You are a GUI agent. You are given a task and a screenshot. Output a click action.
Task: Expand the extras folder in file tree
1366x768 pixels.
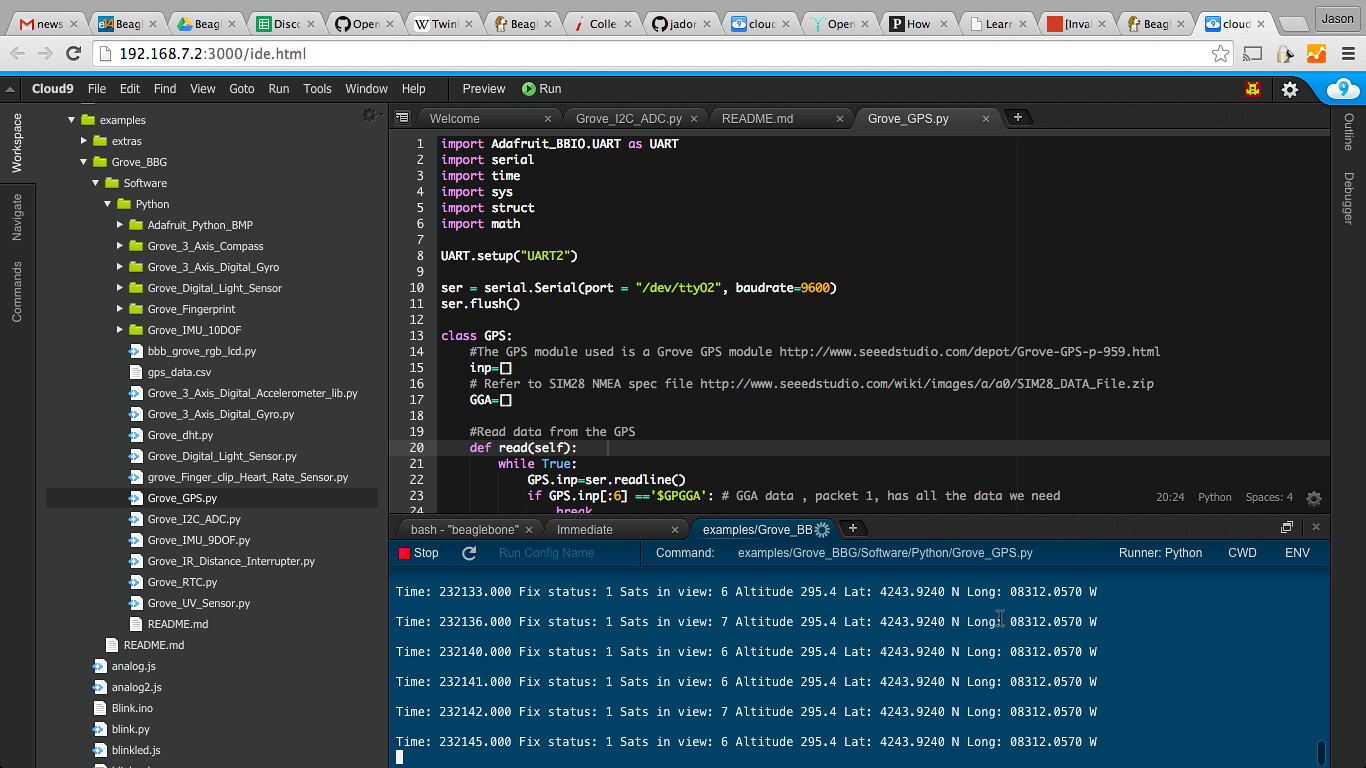[85, 141]
